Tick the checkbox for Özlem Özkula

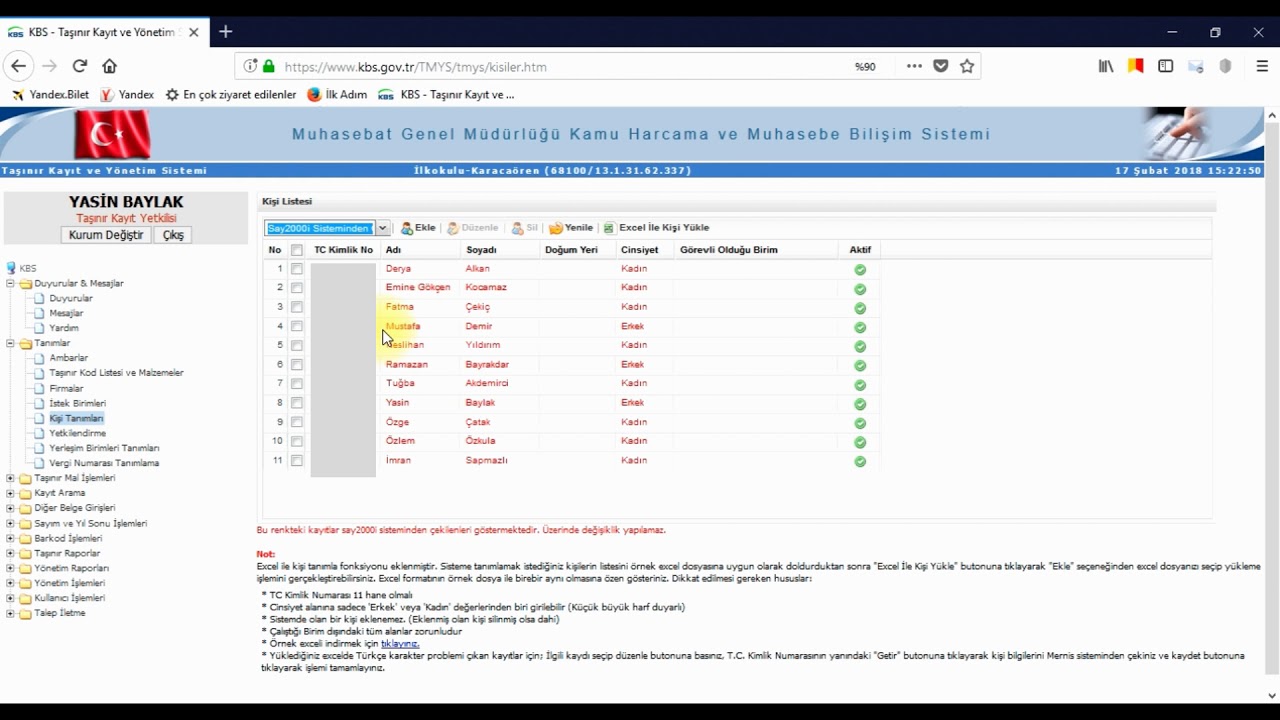point(297,441)
